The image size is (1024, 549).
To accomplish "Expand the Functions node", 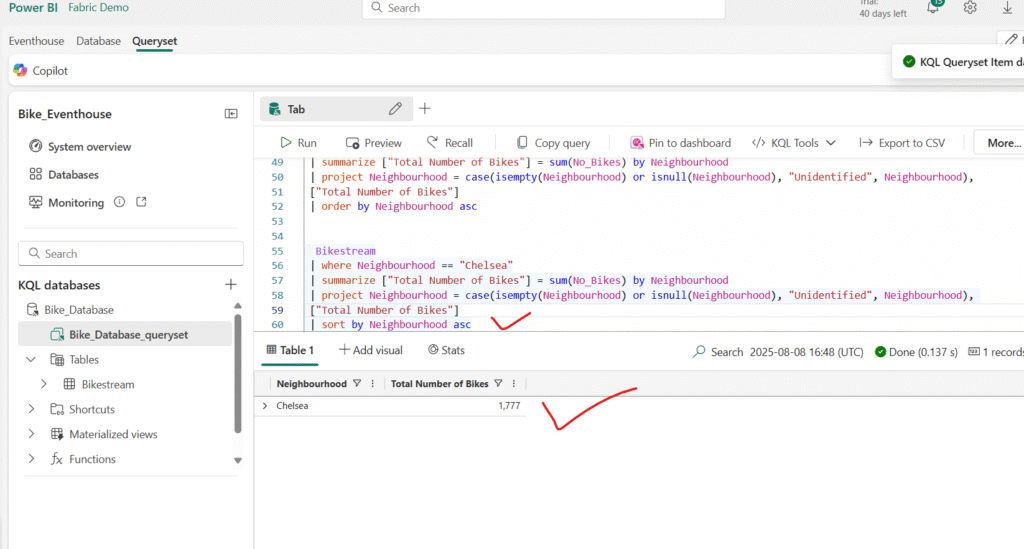I will tap(31, 458).
